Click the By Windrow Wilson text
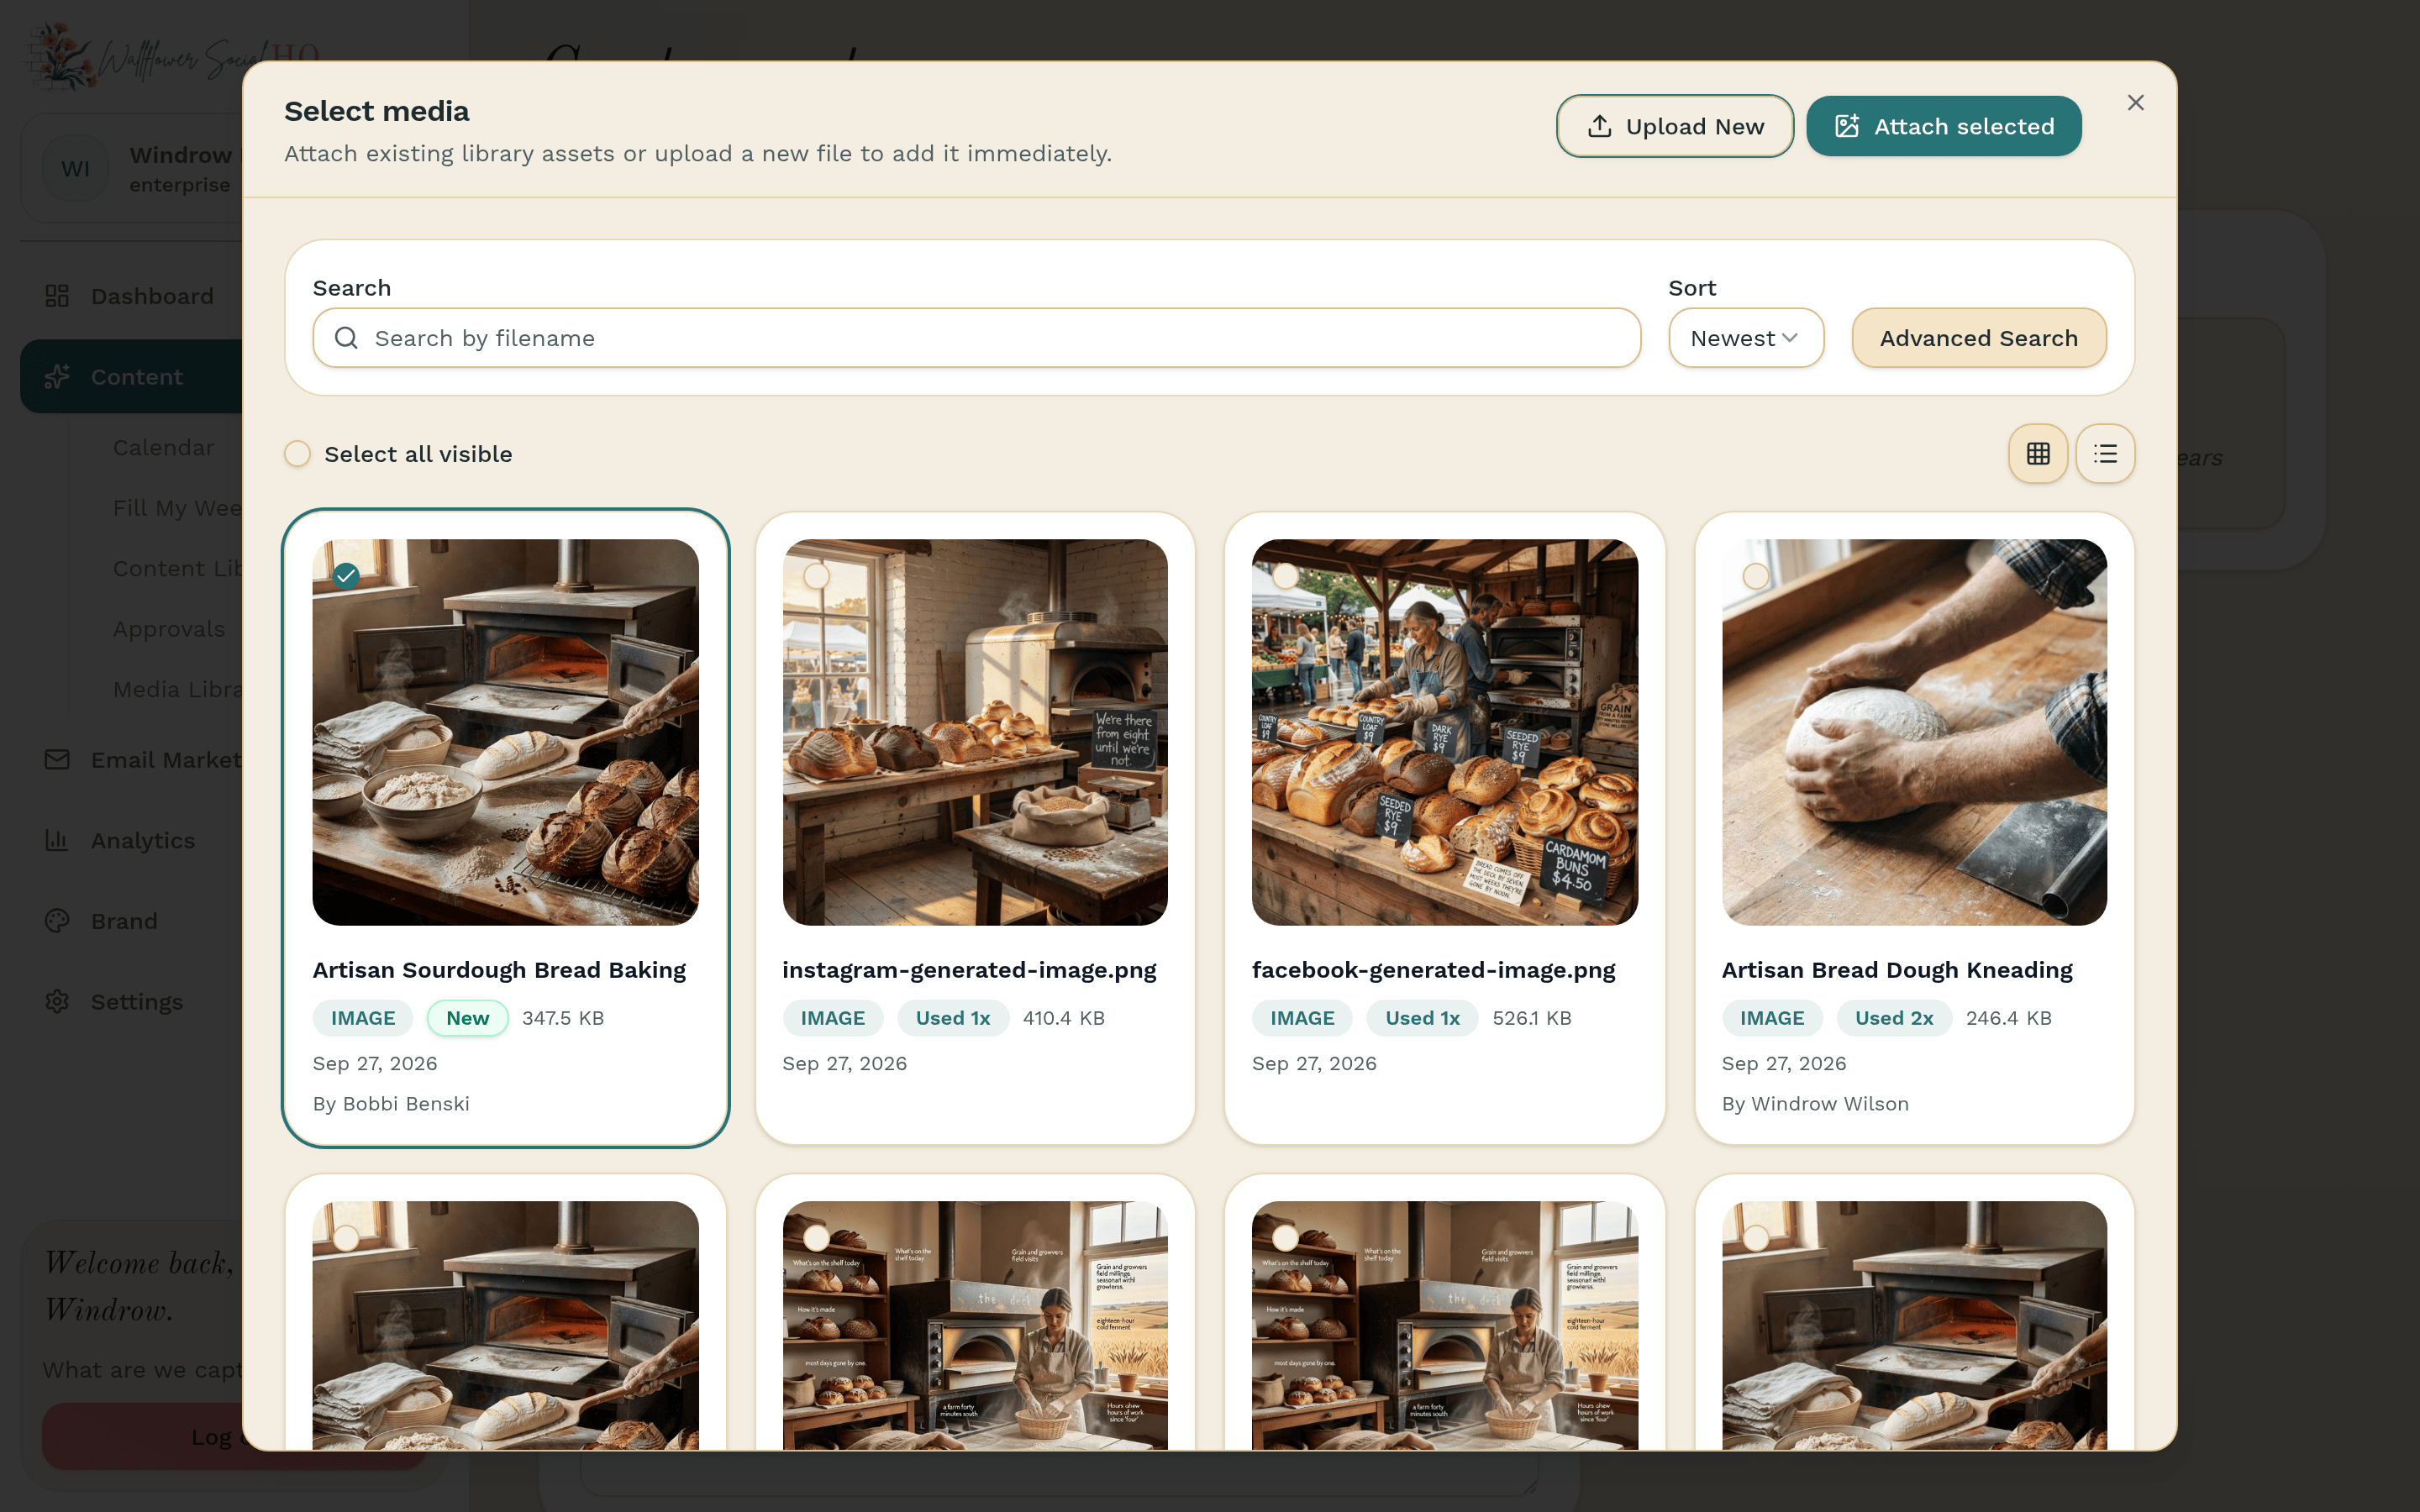Image resolution: width=2420 pixels, height=1512 pixels. pyautogui.click(x=1815, y=1103)
